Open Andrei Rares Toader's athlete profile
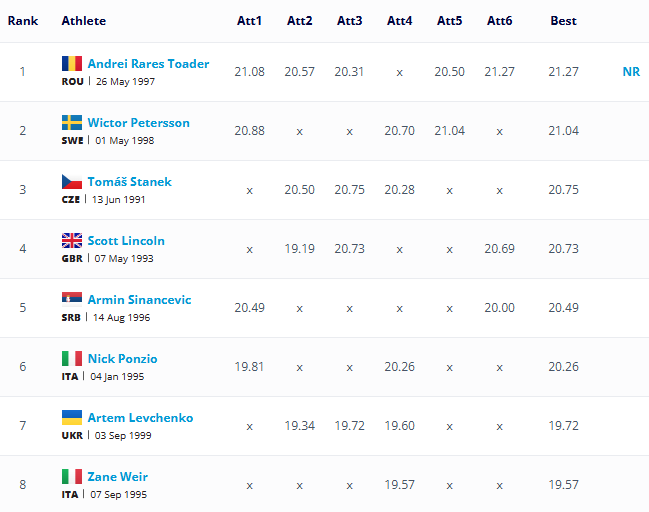The height and width of the screenshot is (512, 649). click(x=148, y=64)
